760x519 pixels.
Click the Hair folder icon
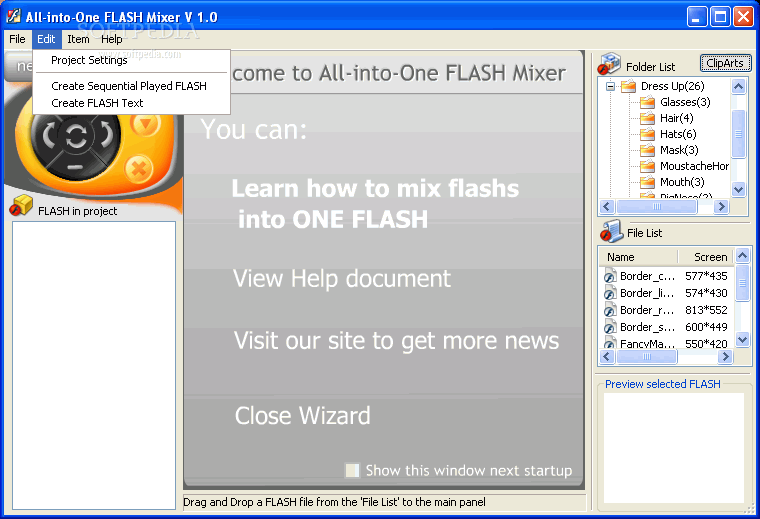click(x=647, y=118)
